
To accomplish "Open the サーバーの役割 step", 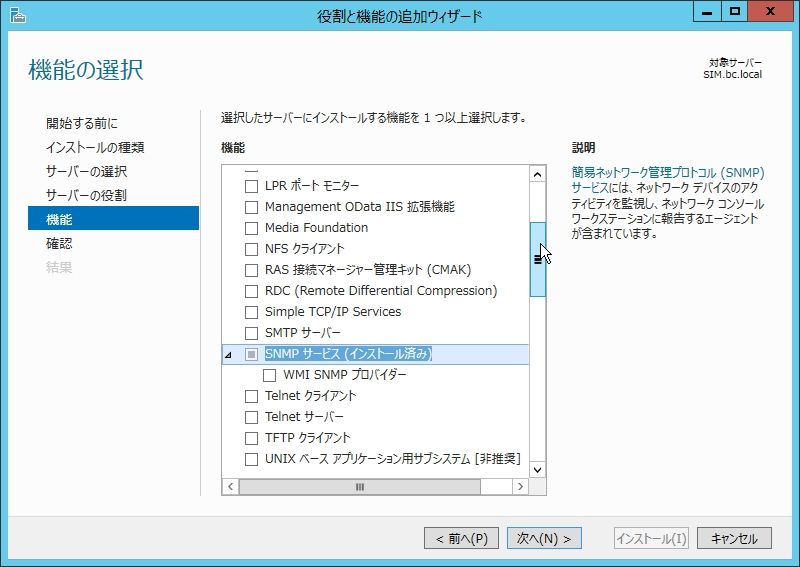I will click(x=86, y=195).
